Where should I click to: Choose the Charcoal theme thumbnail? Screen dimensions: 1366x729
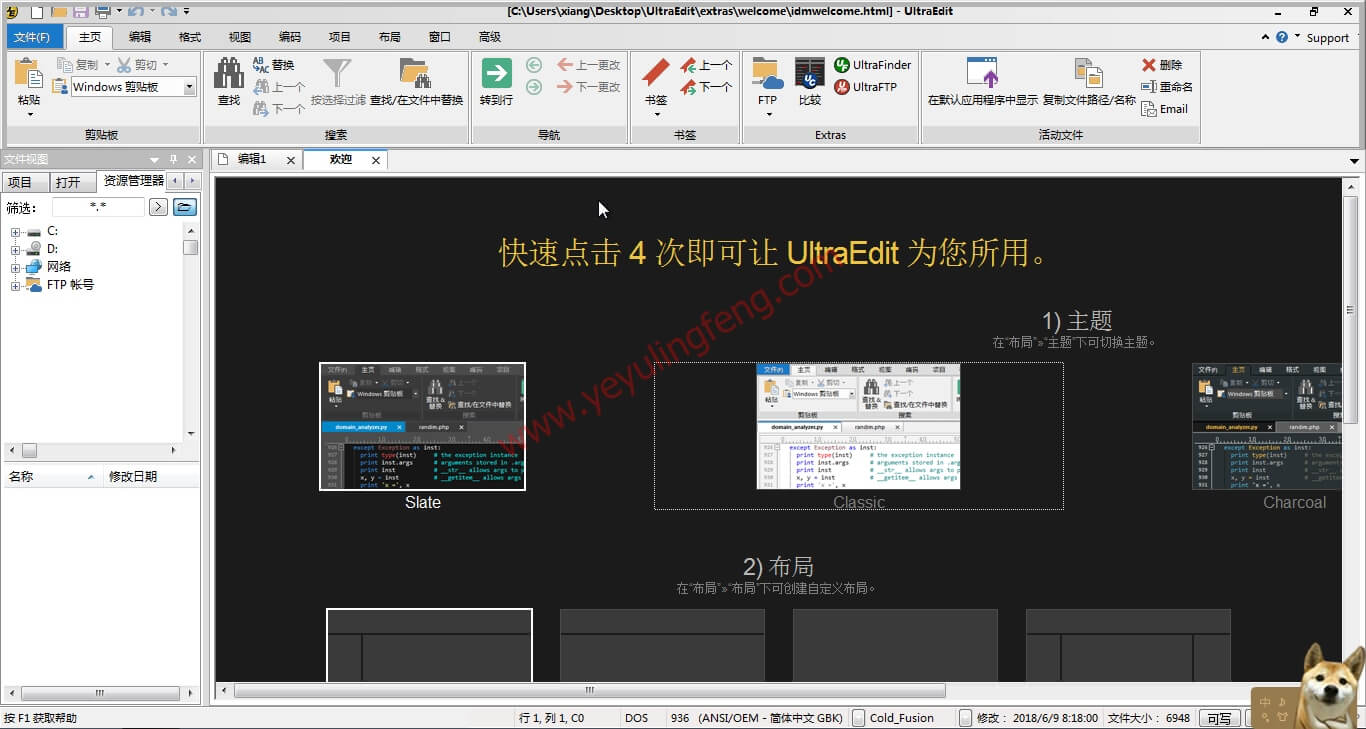[1267, 426]
